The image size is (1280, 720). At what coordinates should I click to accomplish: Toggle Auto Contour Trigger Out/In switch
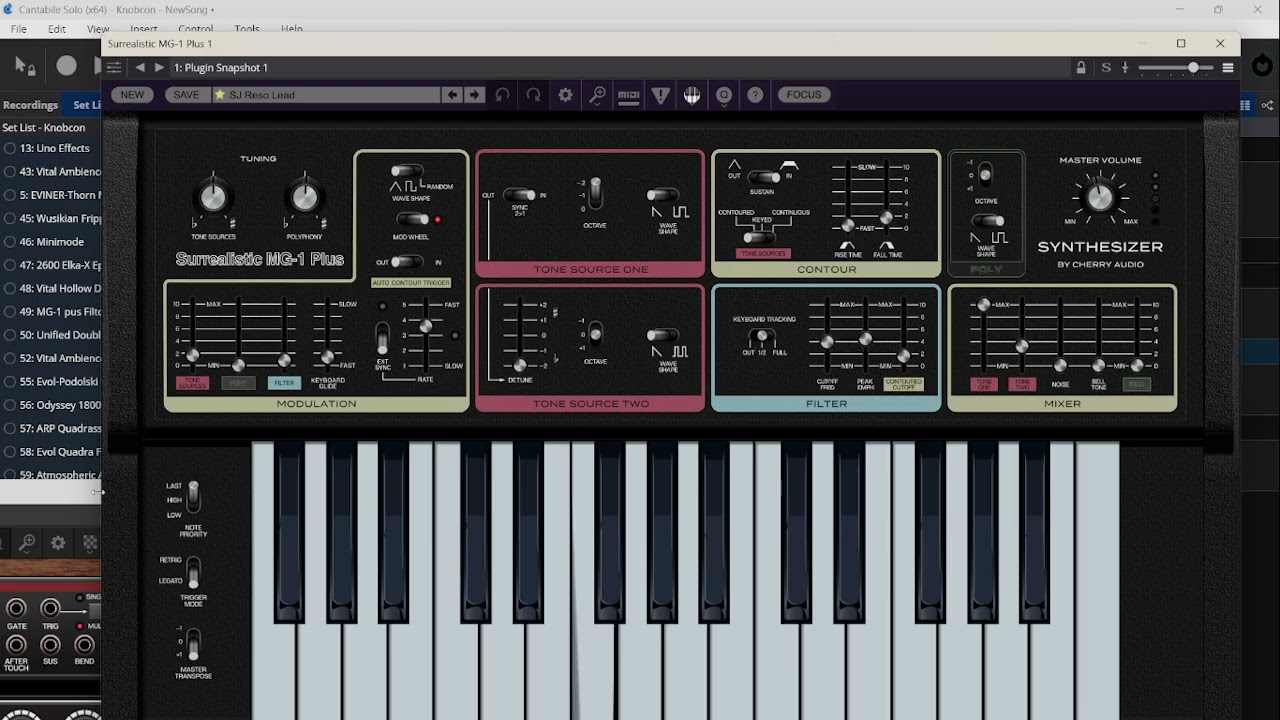[x=407, y=262]
